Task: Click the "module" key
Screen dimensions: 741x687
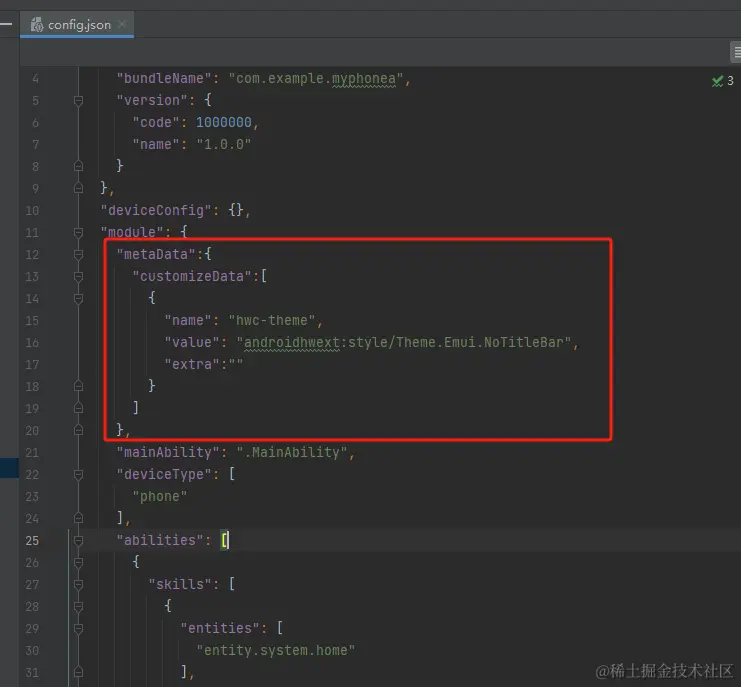Action: tap(132, 232)
